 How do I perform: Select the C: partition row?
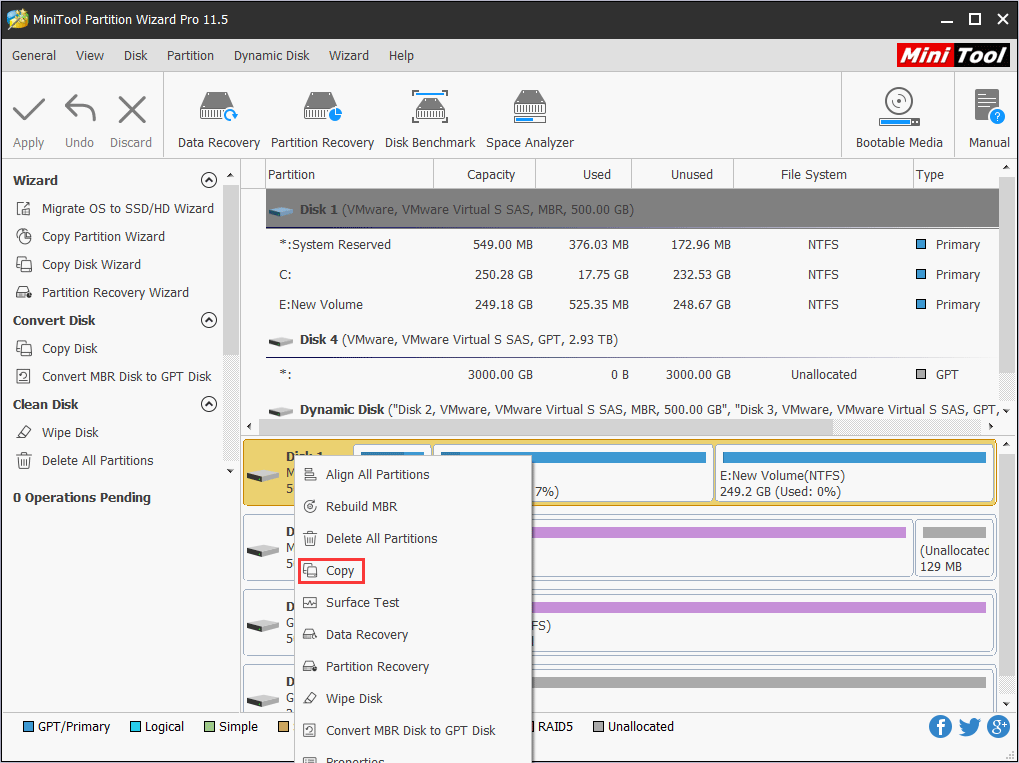632,274
